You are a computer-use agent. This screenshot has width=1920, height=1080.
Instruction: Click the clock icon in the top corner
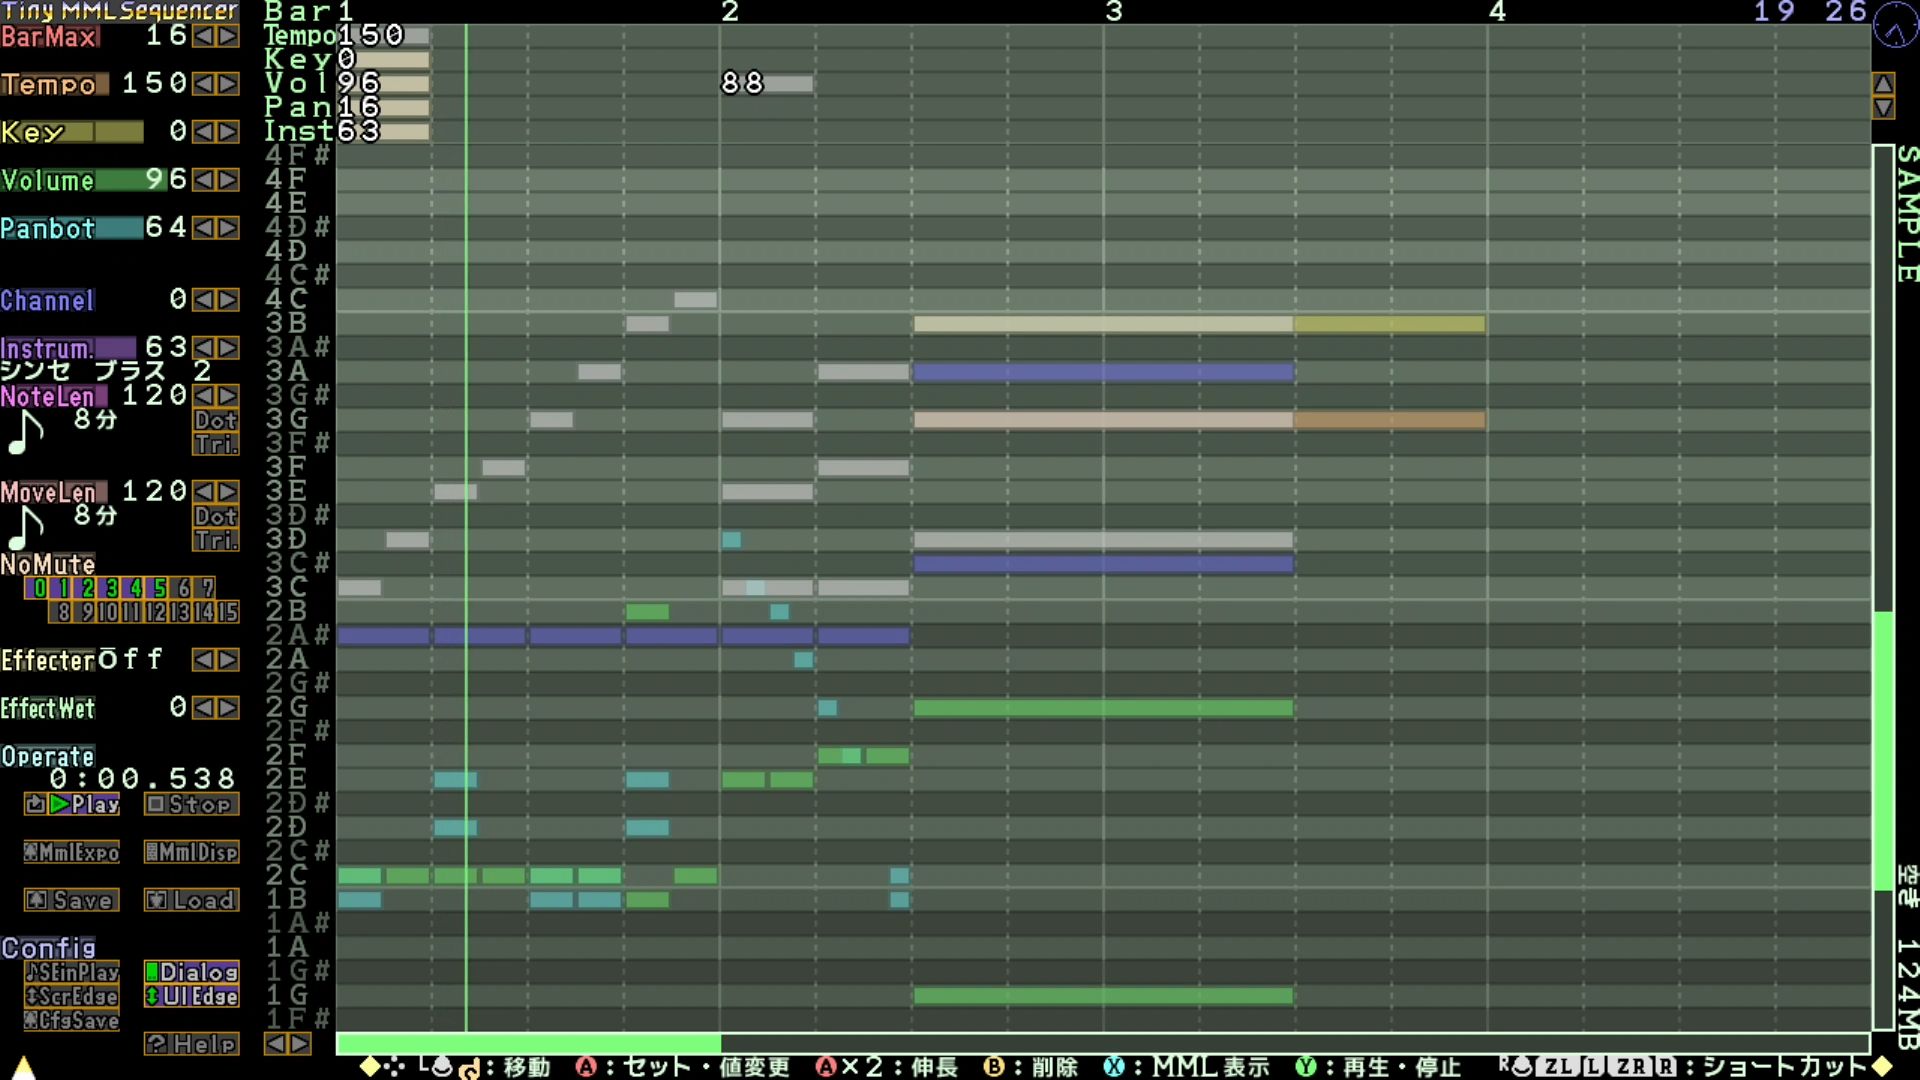1895,25
